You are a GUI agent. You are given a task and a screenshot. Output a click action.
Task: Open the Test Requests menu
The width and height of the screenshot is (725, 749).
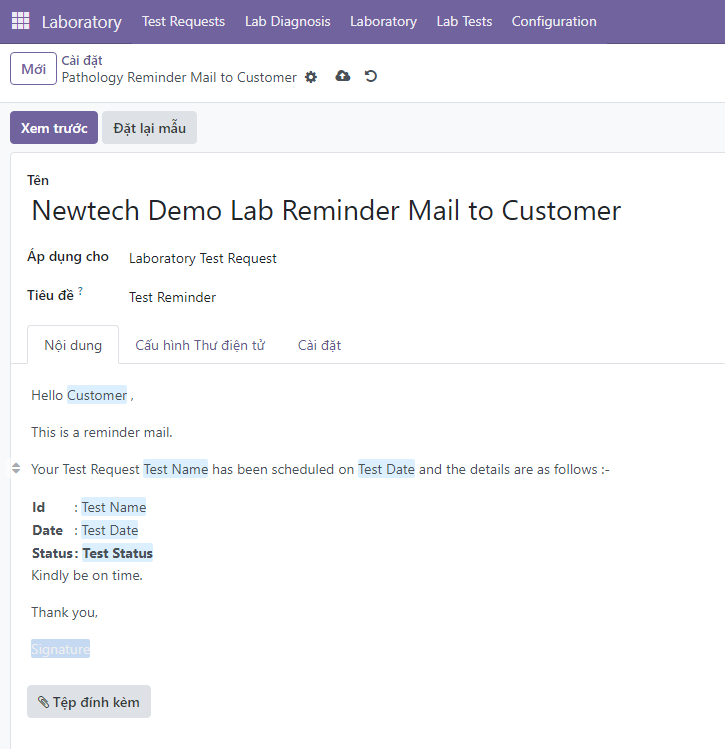coord(183,21)
